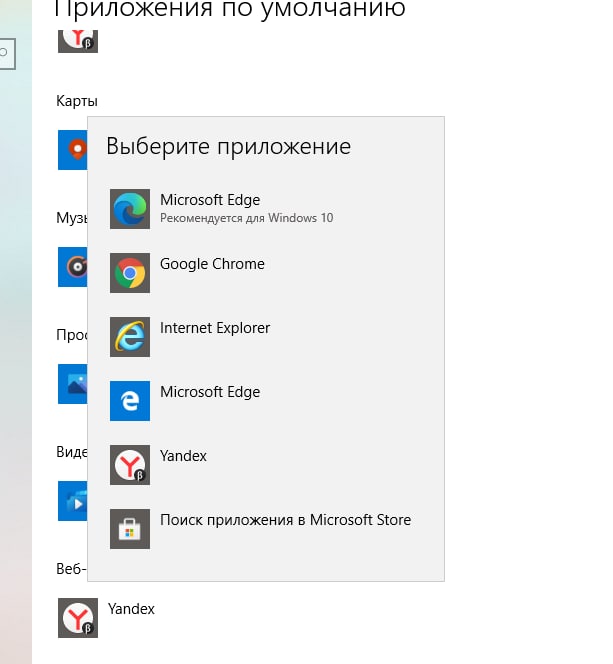Select the legacy blue Microsoft Edge icon
This screenshot has height=664, width=613.
(130, 401)
